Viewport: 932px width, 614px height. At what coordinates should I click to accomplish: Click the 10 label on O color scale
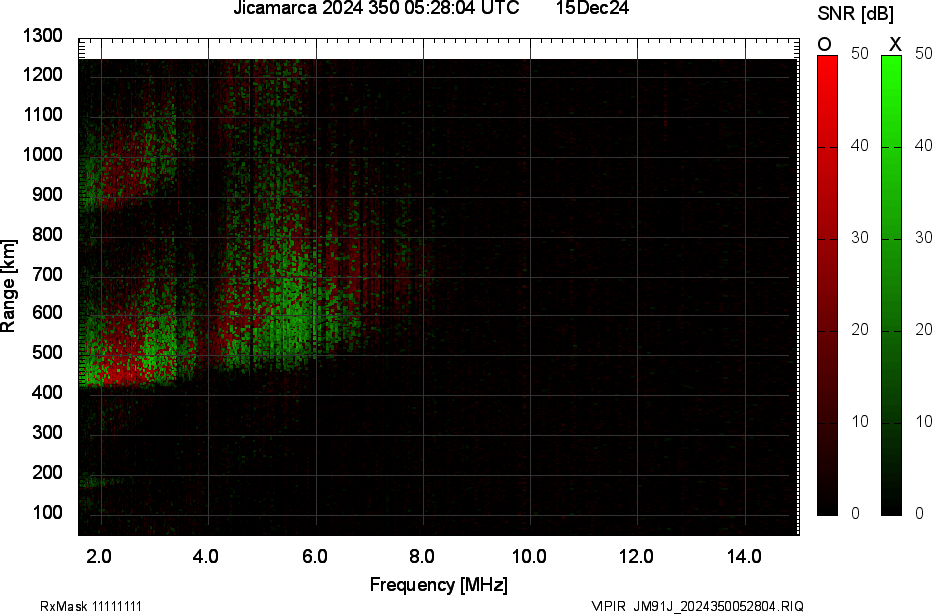[x=859, y=421]
